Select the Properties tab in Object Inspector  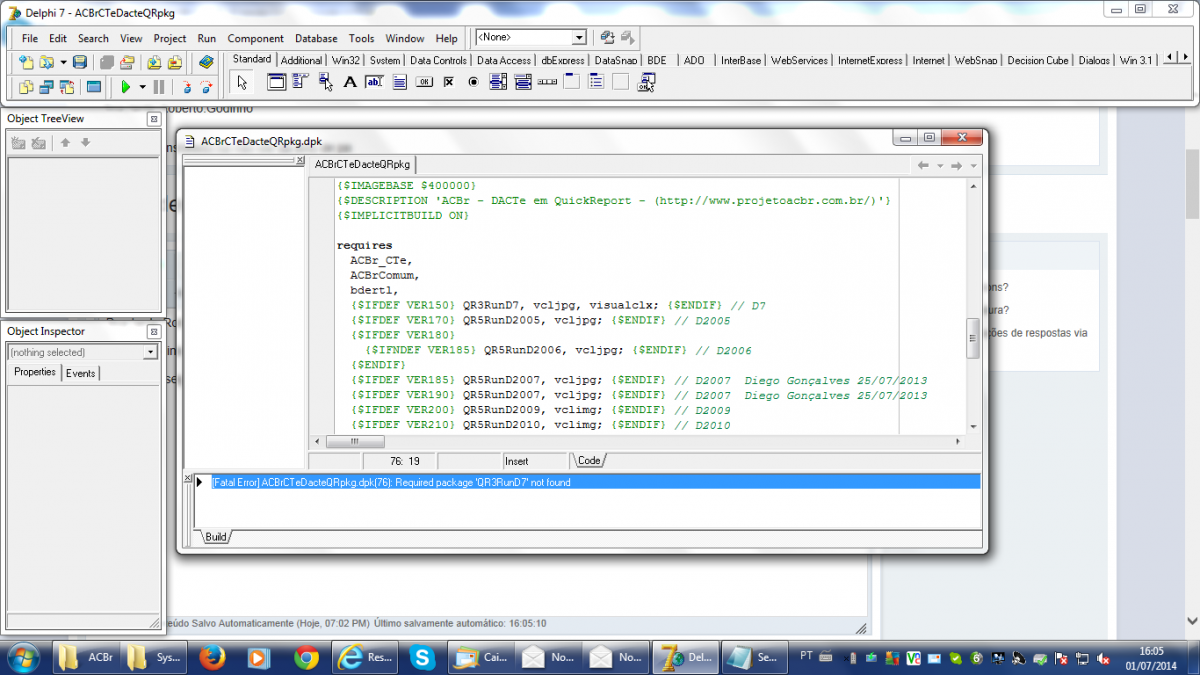pos(35,371)
